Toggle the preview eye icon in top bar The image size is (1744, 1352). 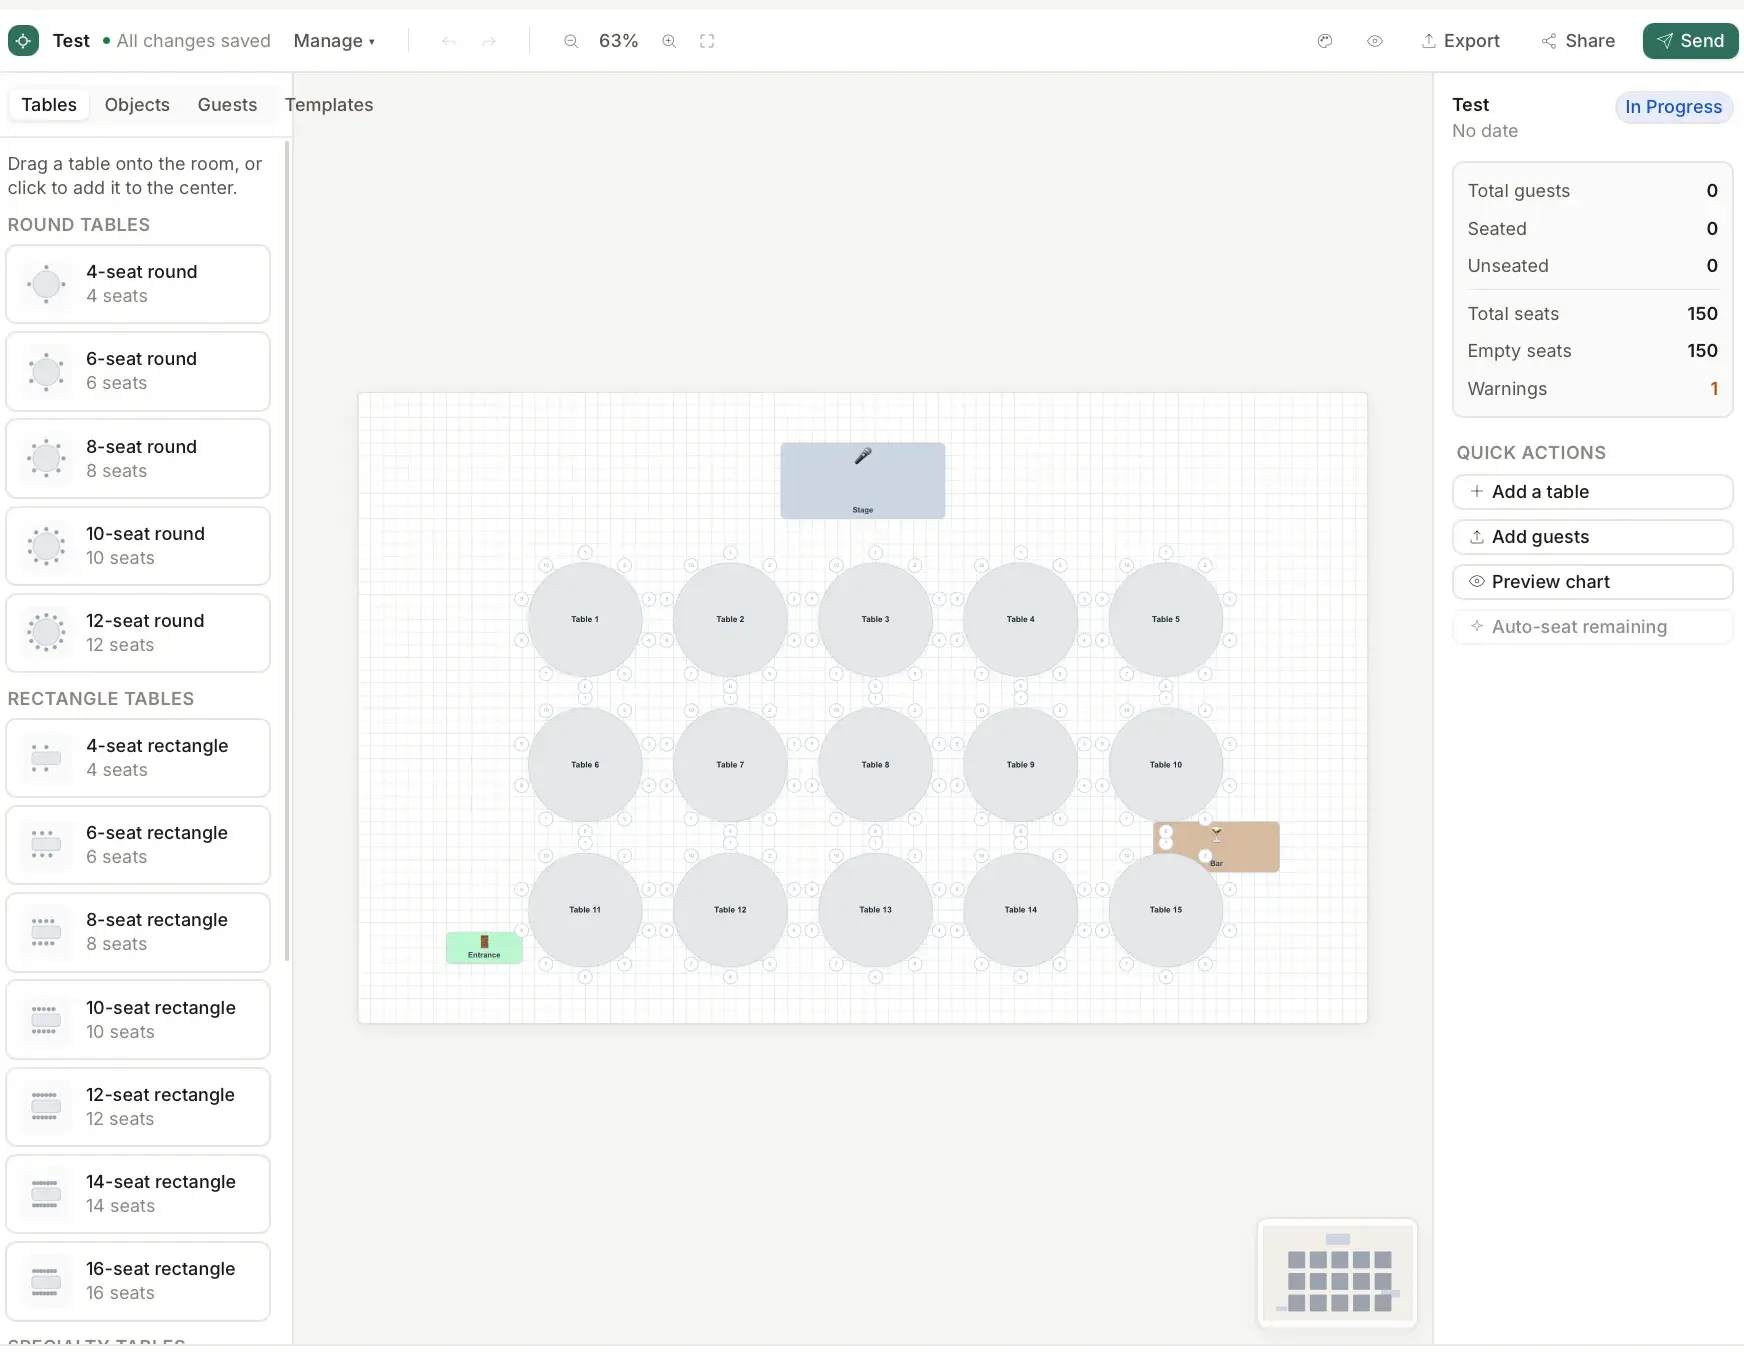(x=1375, y=41)
